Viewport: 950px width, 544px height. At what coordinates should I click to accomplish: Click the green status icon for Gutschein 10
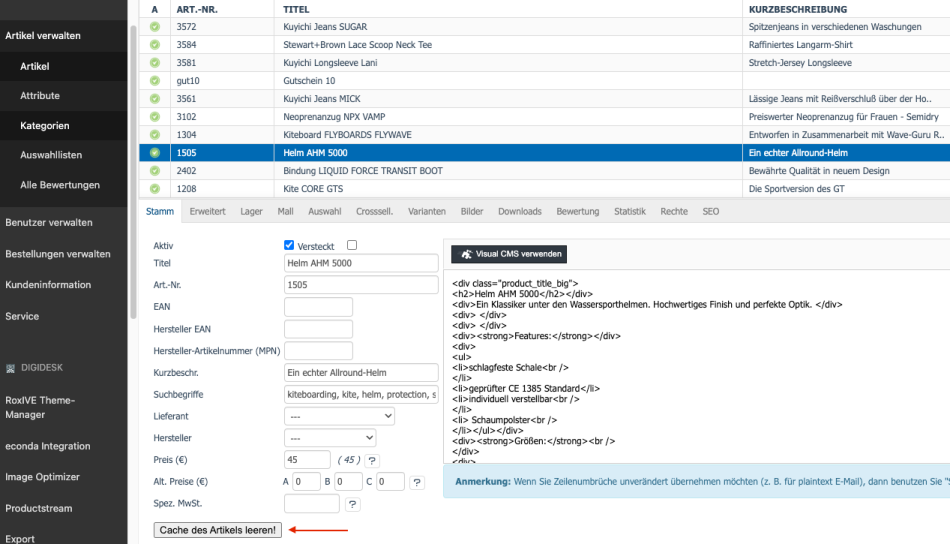point(155,80)
